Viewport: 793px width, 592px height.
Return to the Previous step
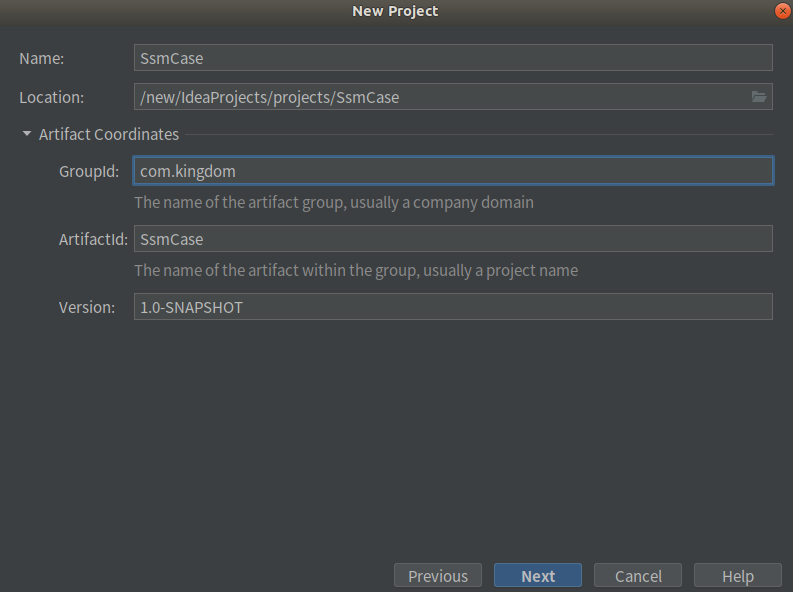click(438, 576)
